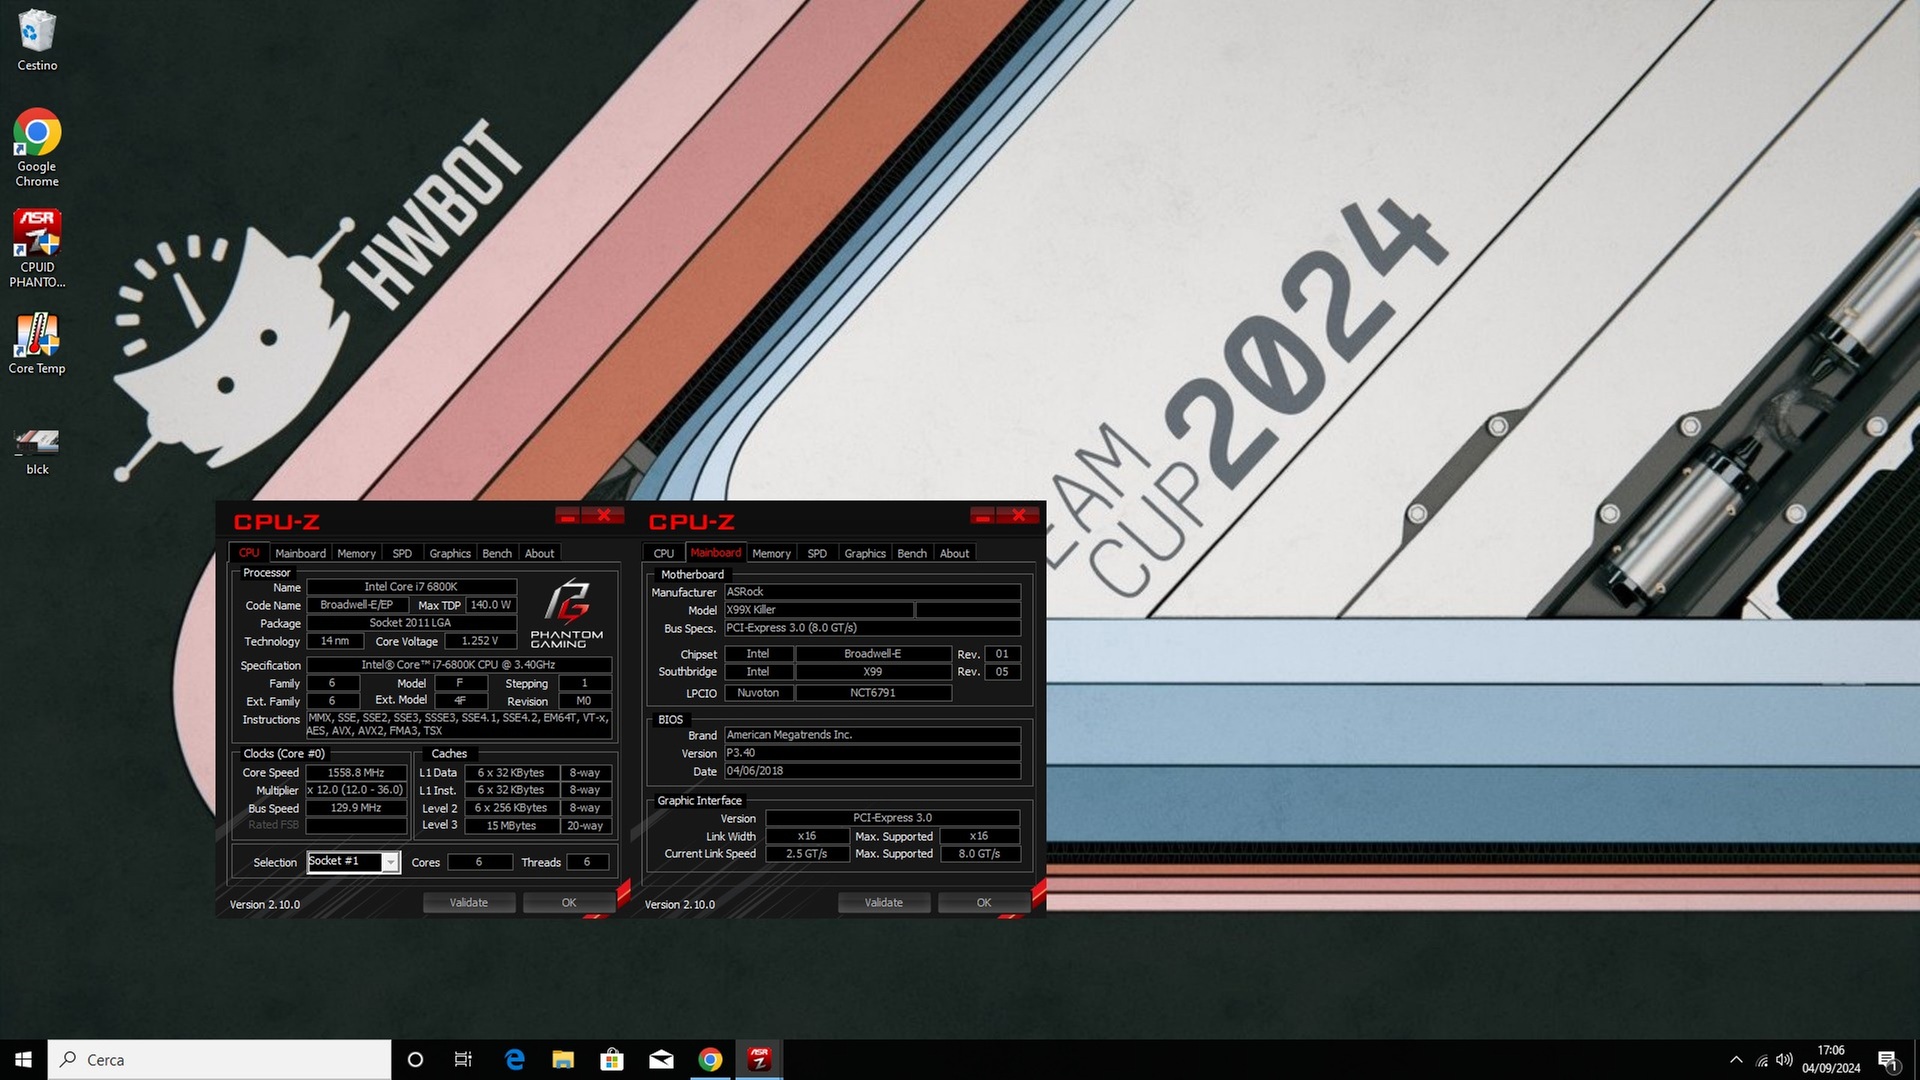
Task: Click the LPCIO value NCT6791
Action: [x=873, y=693]
